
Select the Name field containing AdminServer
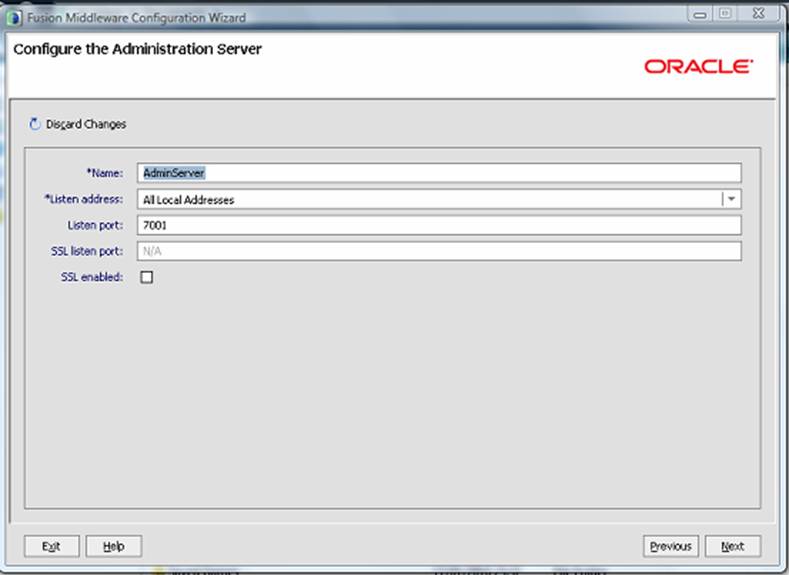click(439, 173)
